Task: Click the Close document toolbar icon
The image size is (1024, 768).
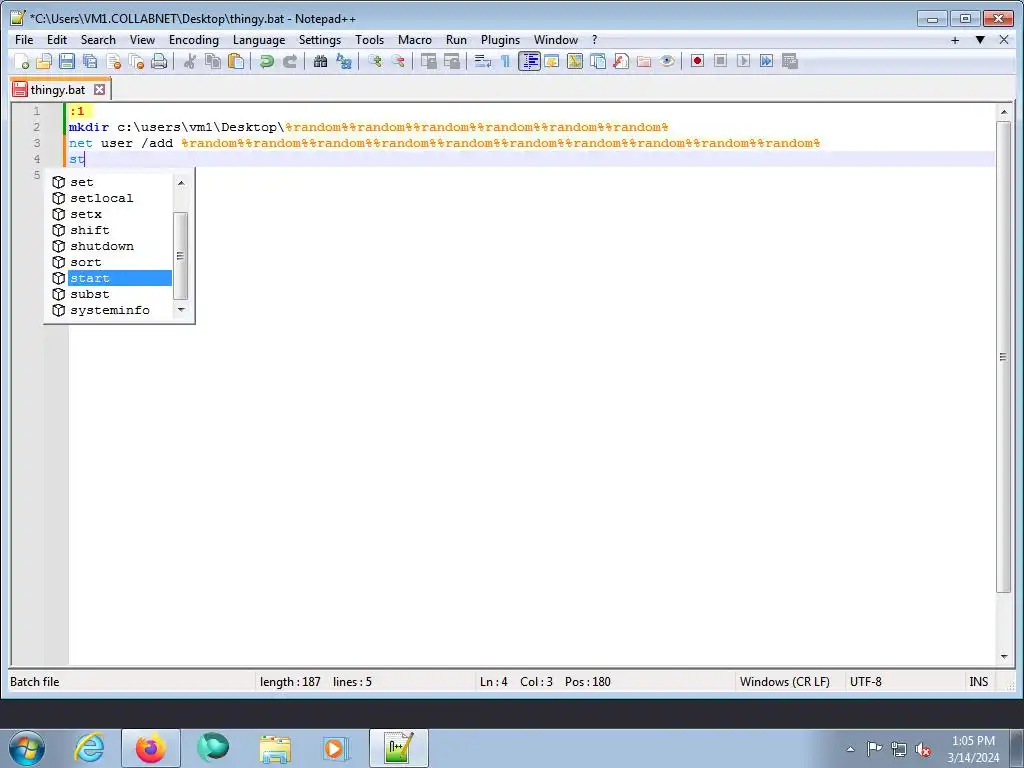Action: click(x=114, y=61)
